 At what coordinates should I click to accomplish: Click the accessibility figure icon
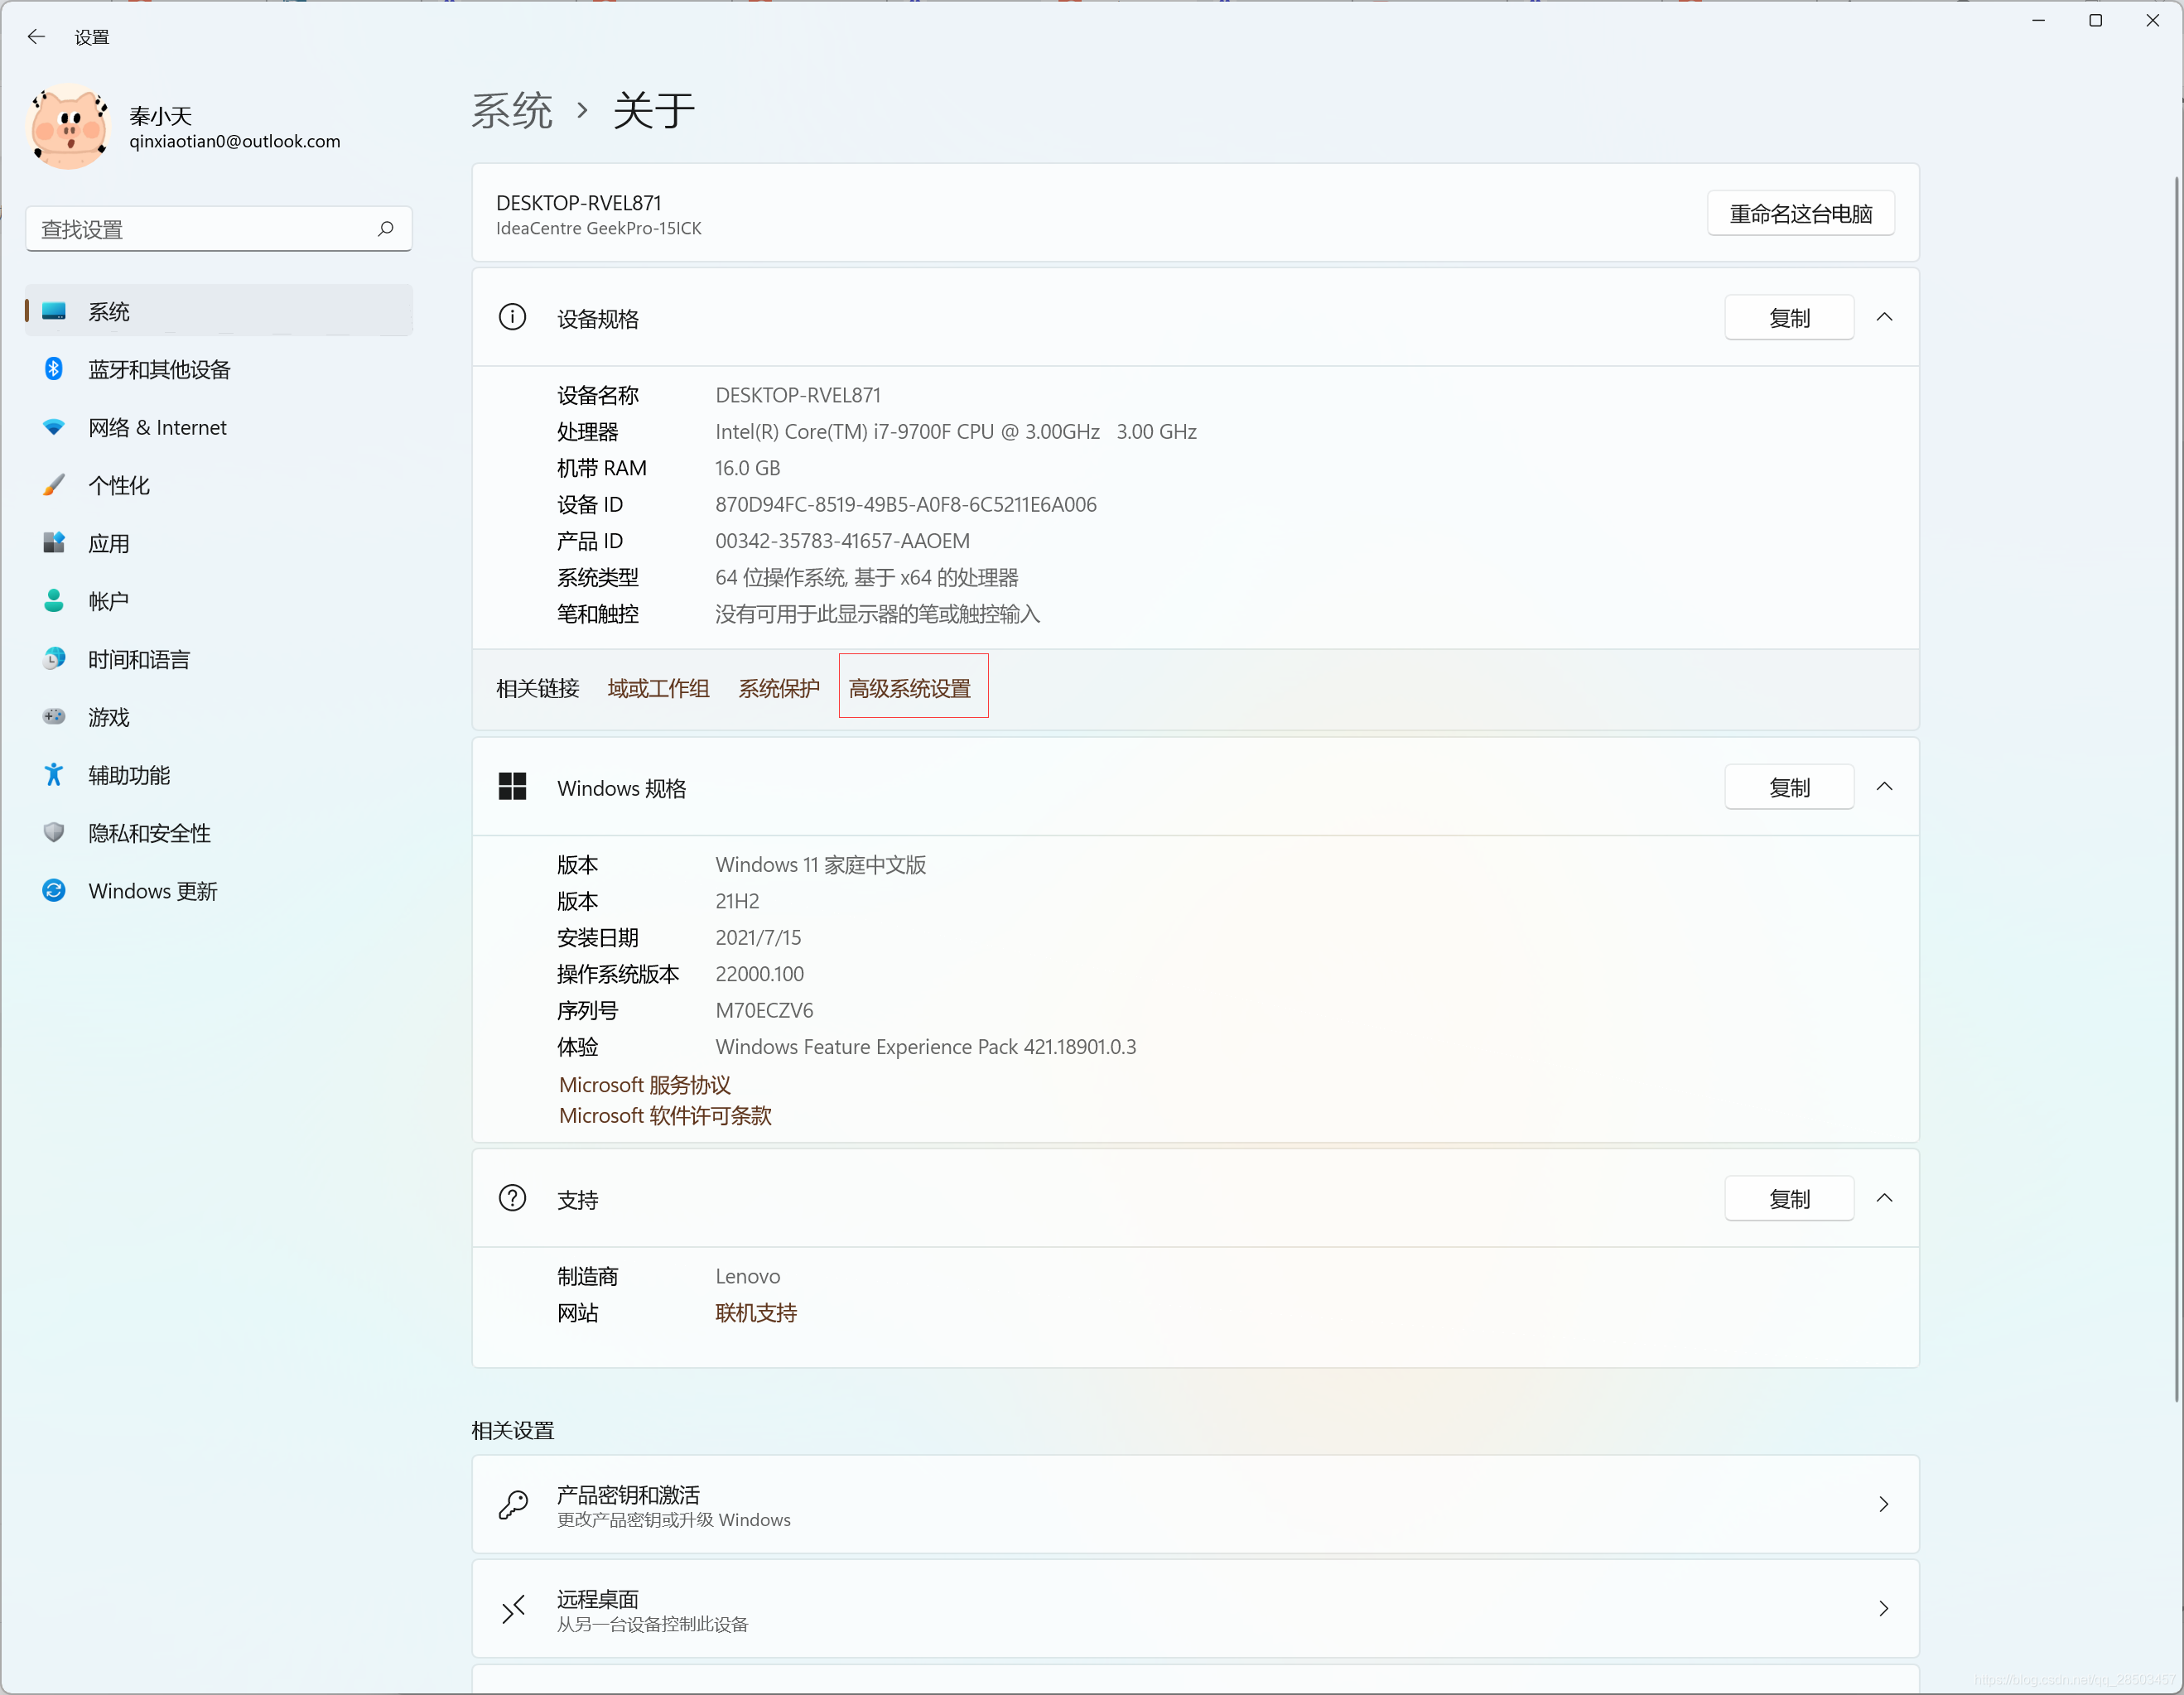click(x=54, y=775)
